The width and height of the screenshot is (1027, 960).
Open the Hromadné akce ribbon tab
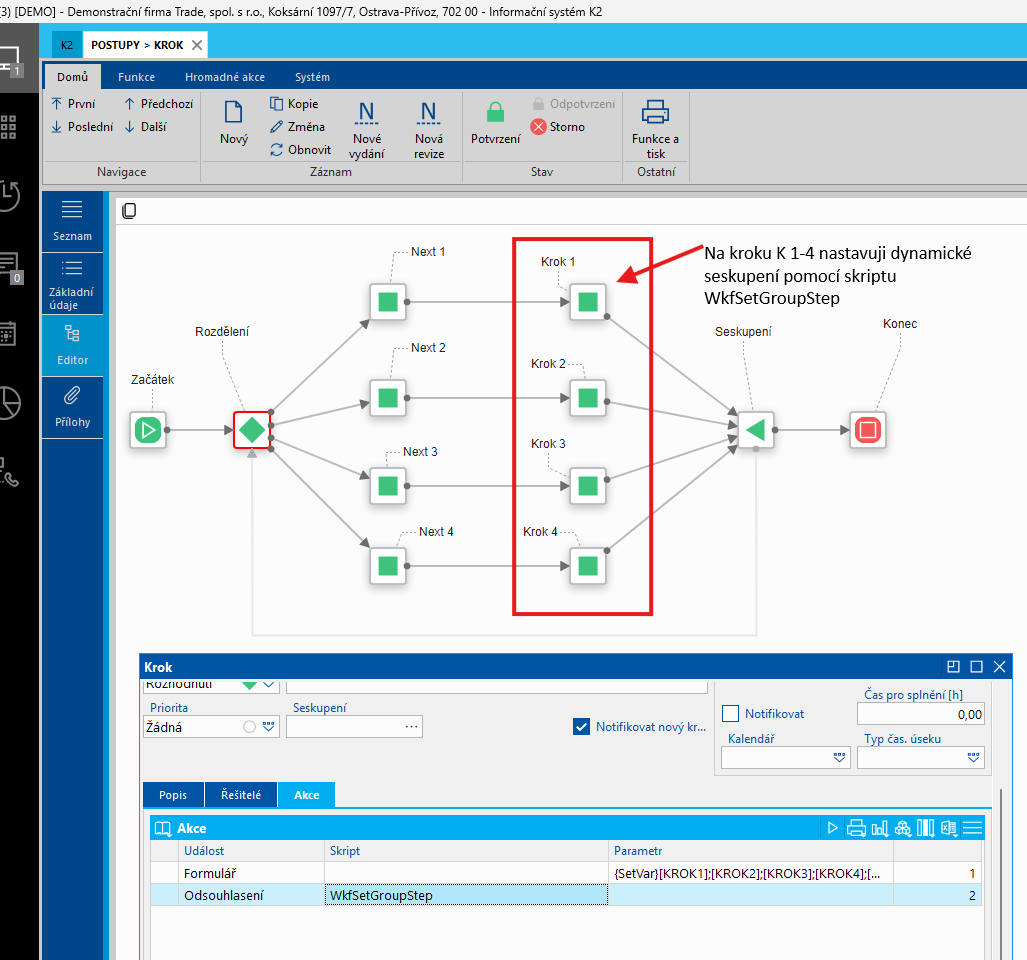(225, 77)
